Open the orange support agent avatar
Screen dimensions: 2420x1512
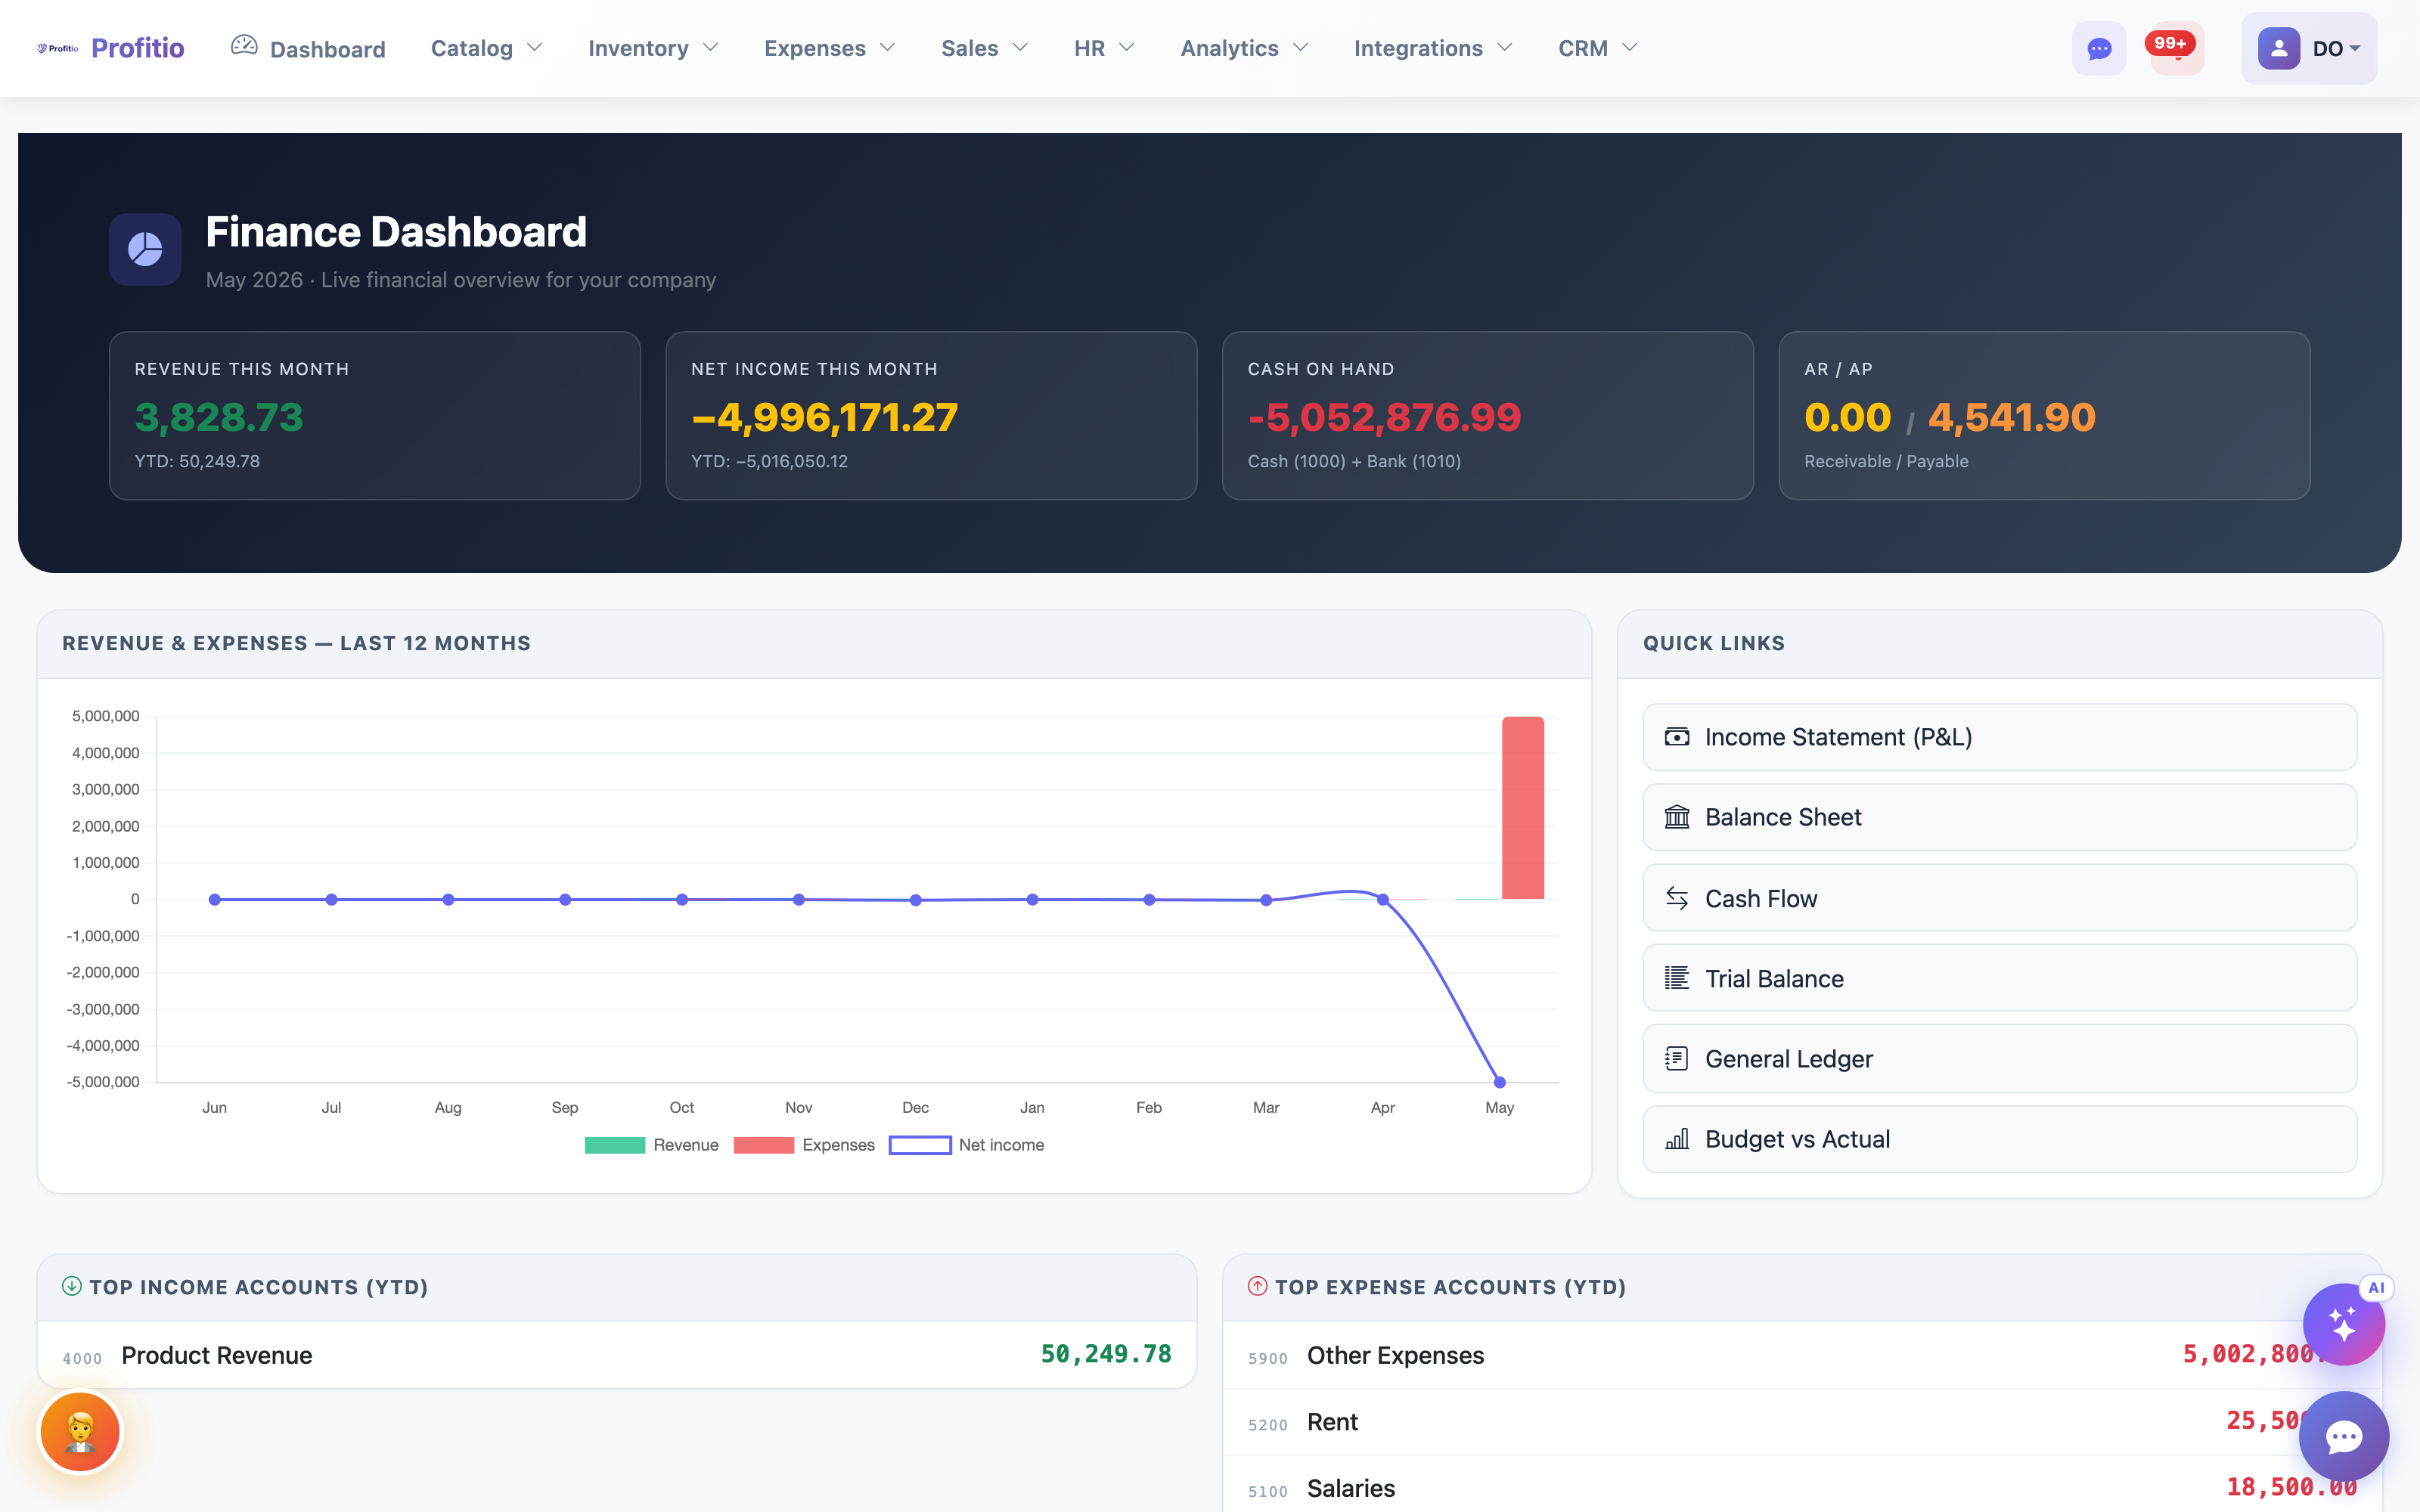coord(80,1432)
